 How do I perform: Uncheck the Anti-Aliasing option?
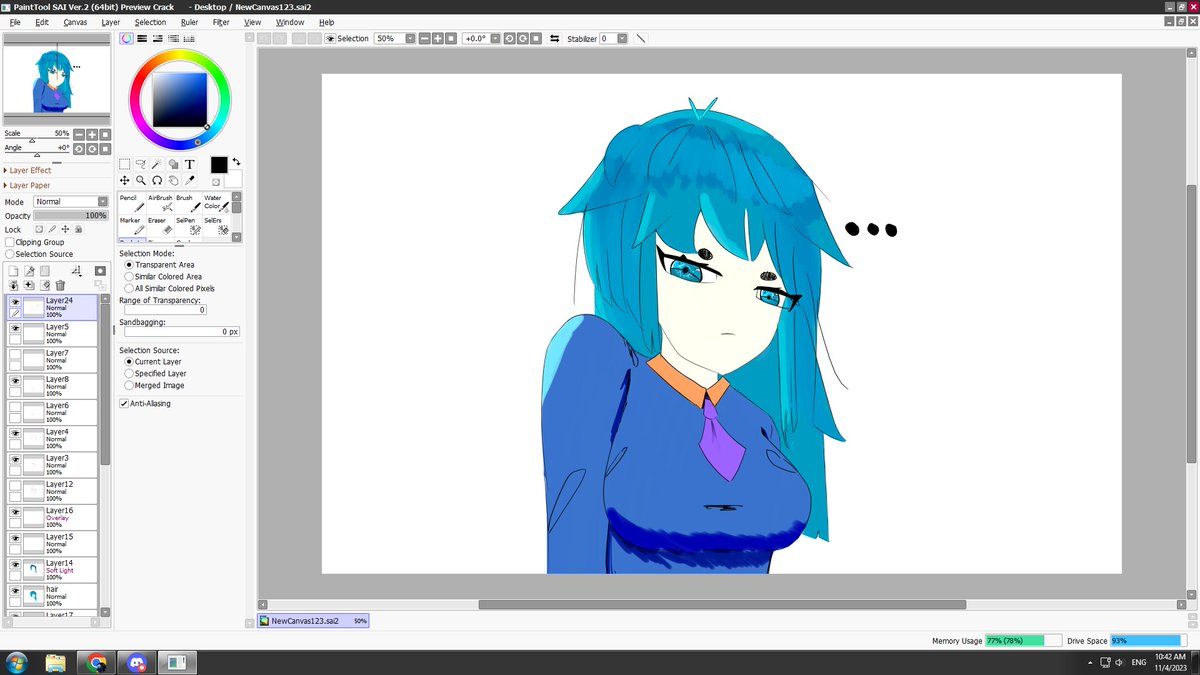click(124, 404)
